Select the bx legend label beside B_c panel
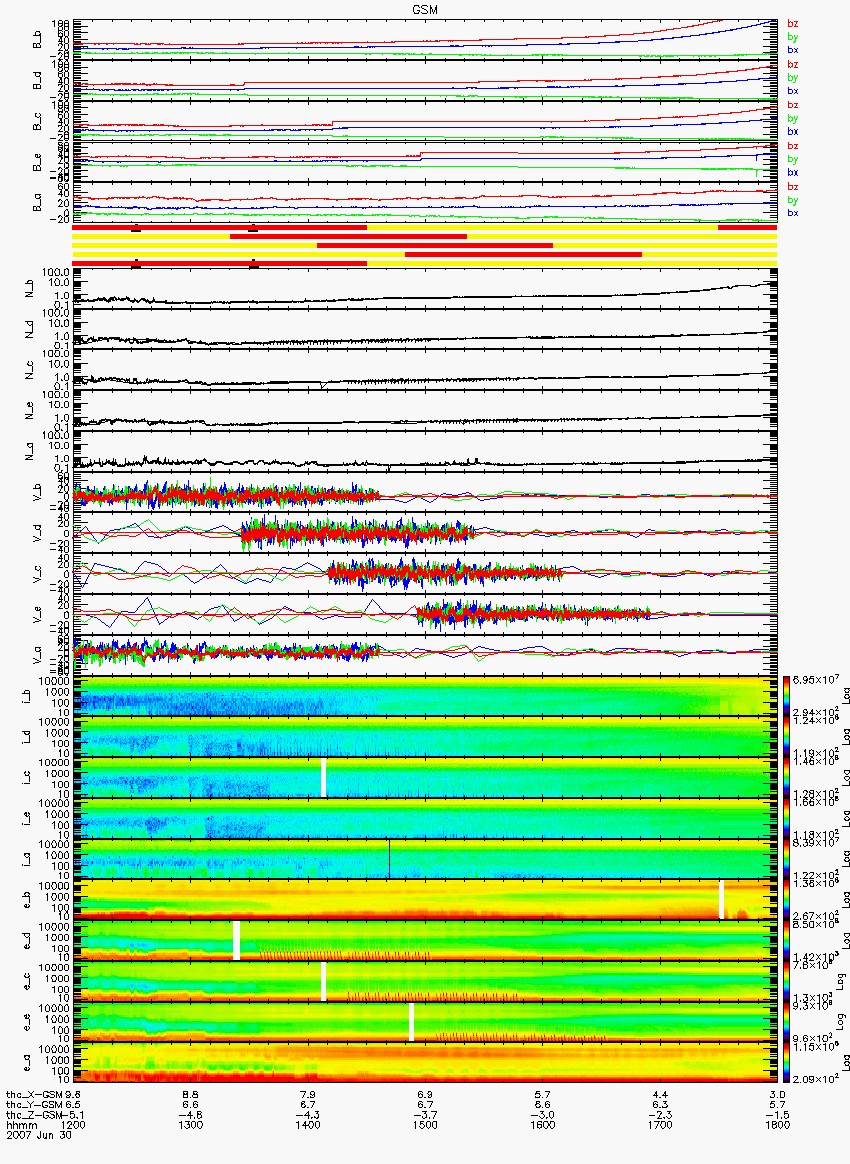 [x=793, y=131]
